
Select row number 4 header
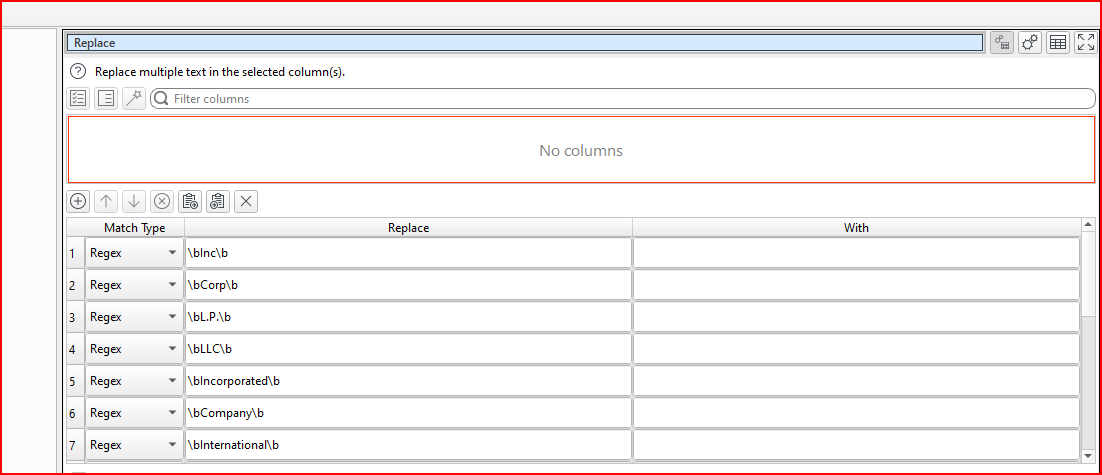(x=76, y=349)
